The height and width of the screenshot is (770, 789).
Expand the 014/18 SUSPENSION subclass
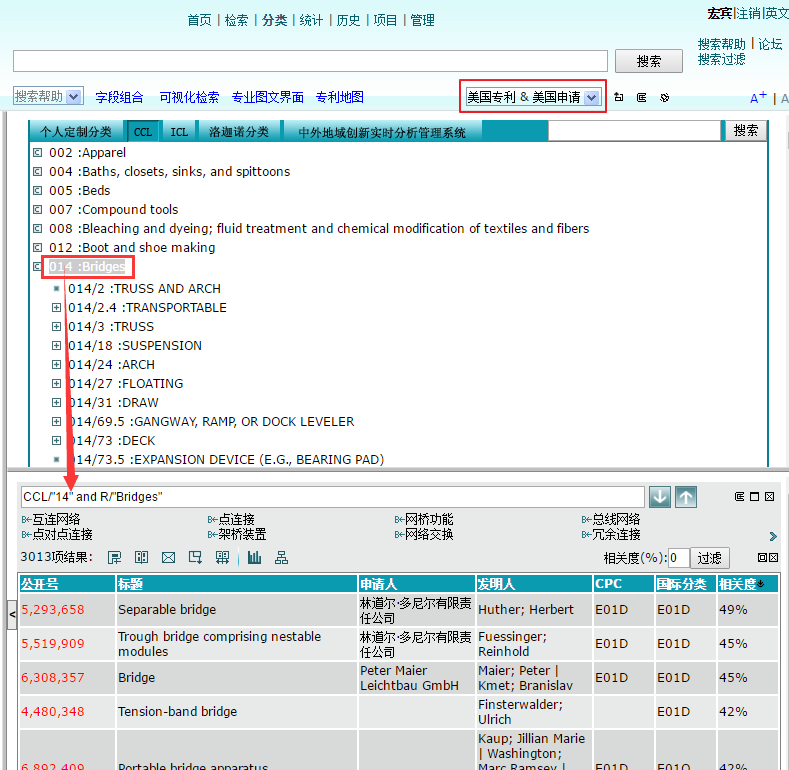57,346
